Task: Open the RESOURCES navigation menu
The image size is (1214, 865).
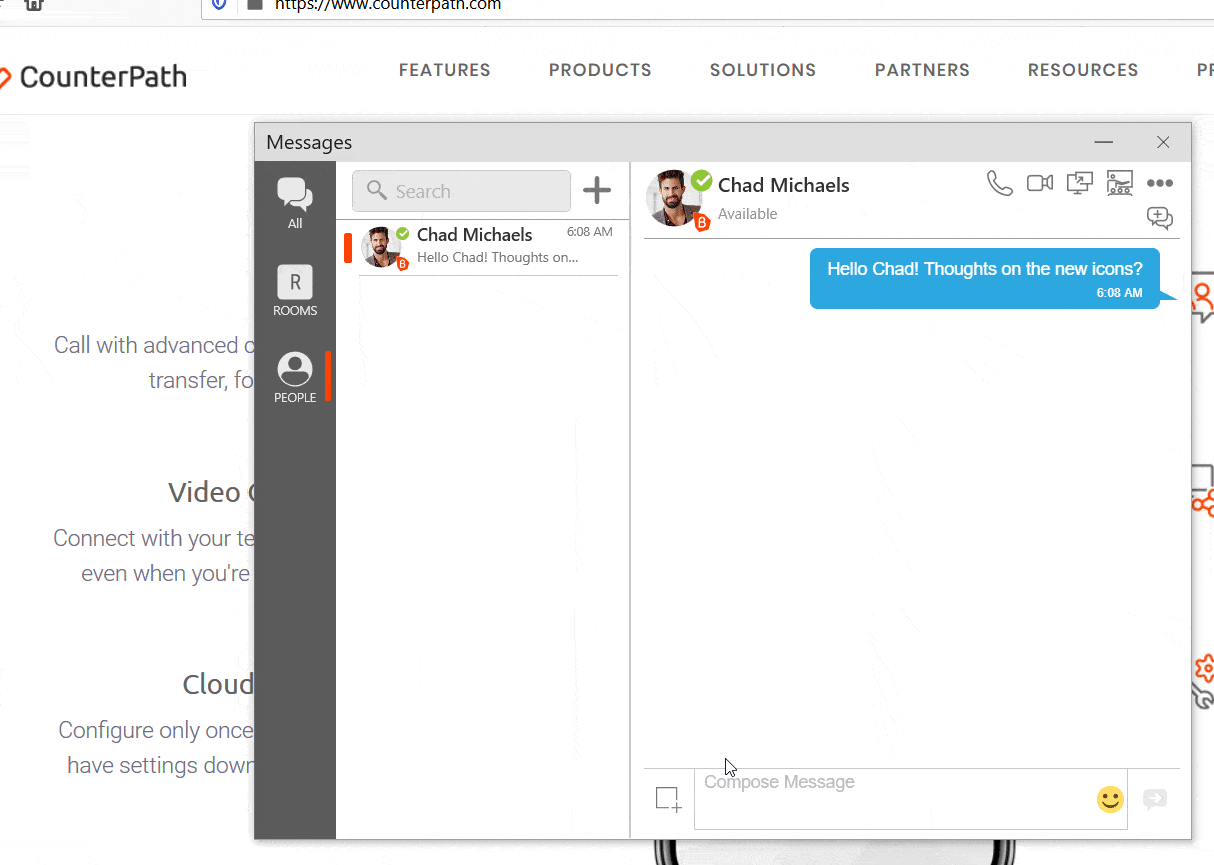Action: tap(1083, 70)
